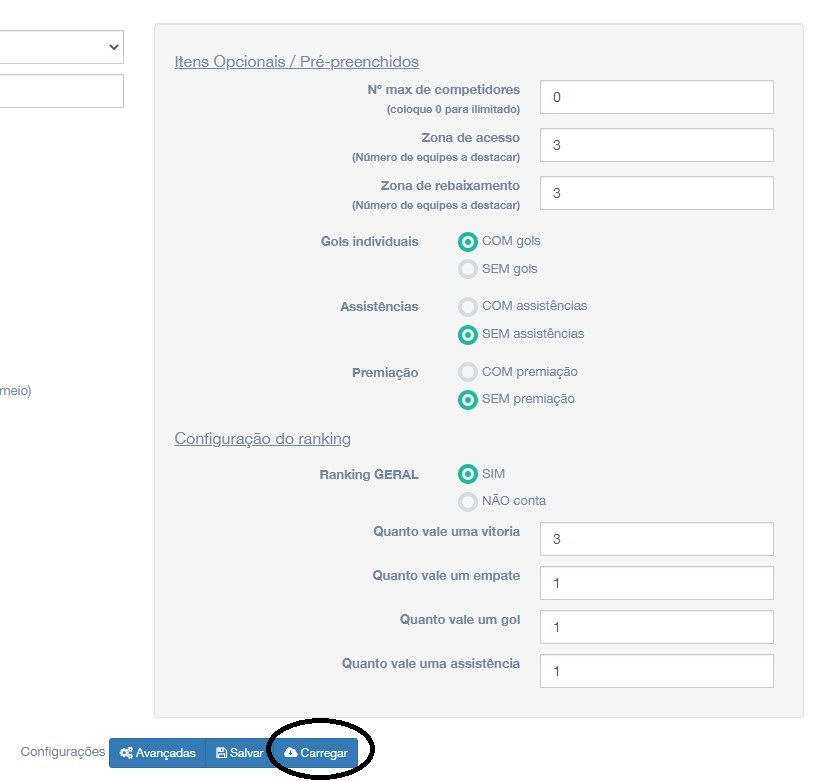822x781 pixels.
Task: Click the Avançadas gears icon
Action: point(126,753)
